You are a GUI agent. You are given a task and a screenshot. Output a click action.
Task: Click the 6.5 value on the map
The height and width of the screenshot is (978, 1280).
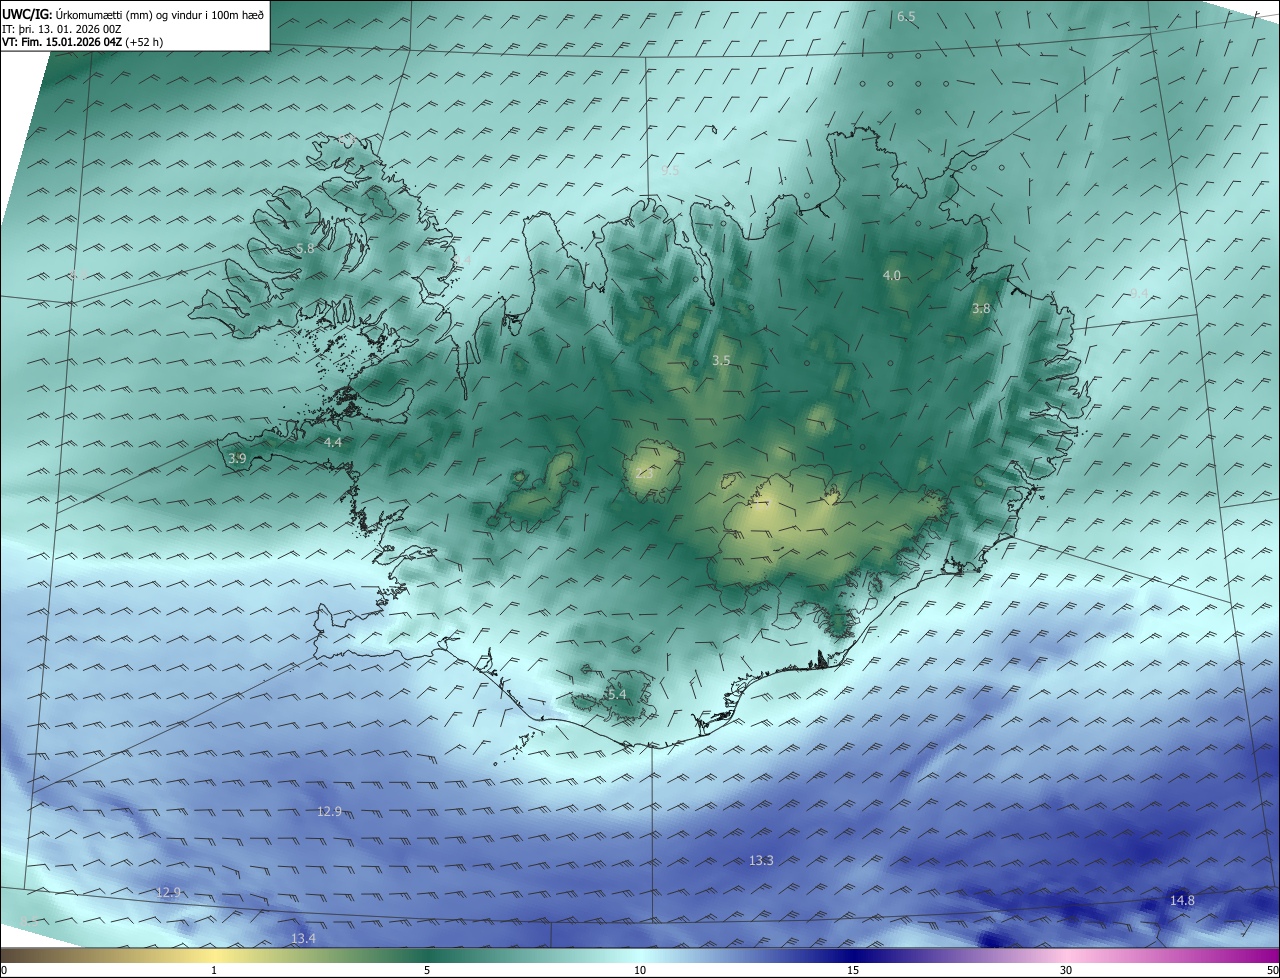pos(906,16)
